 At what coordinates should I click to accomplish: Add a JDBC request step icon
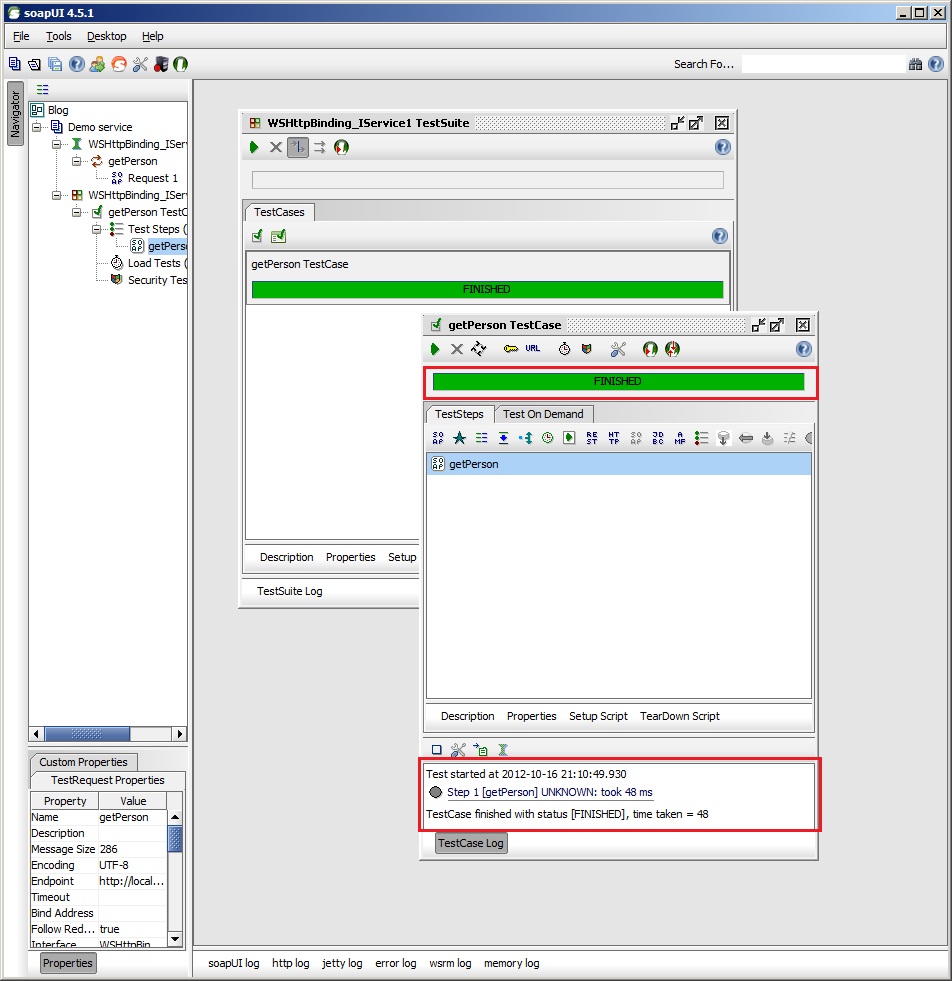tap(658, 438)
